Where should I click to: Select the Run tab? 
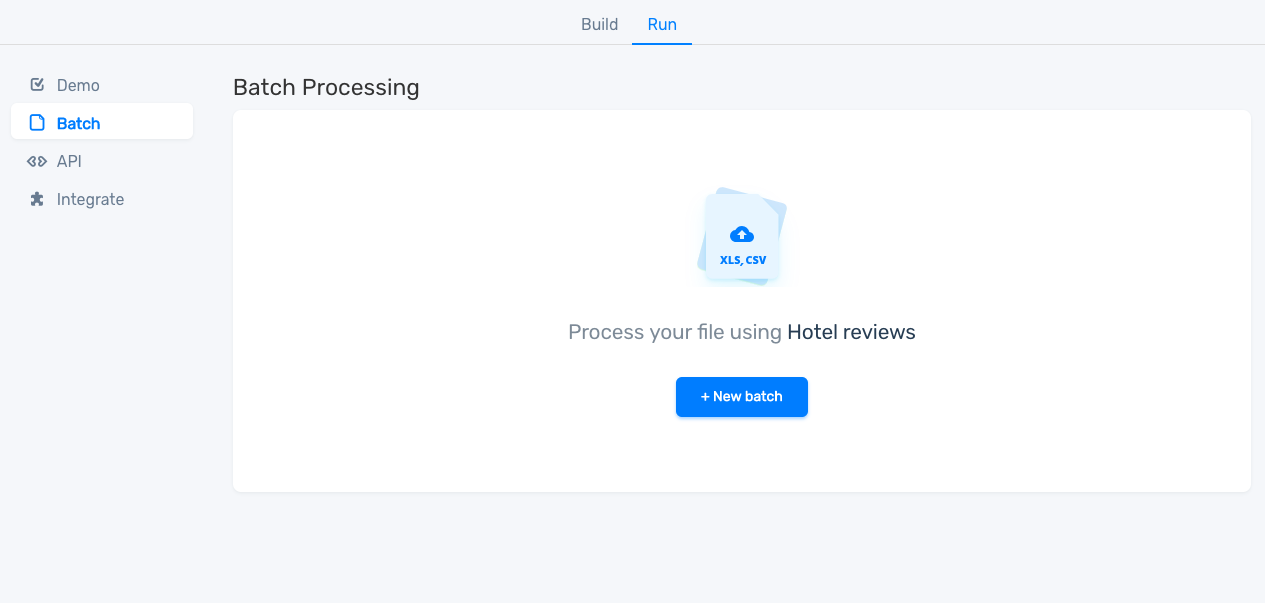pyautogui.click(x=662, y=24)
